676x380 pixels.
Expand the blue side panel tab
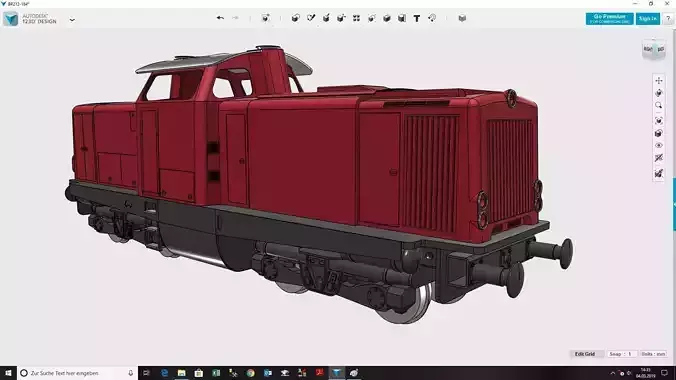[674, 204]
